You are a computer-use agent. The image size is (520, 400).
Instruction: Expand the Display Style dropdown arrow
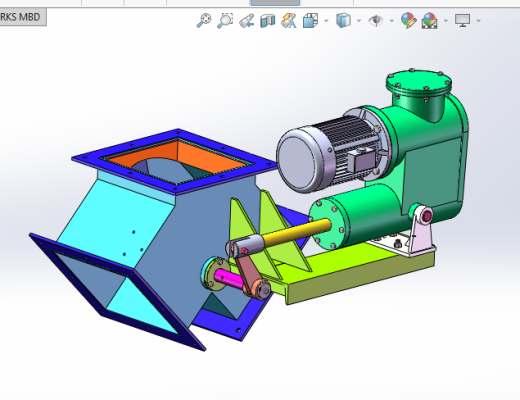tap(359, 21)
